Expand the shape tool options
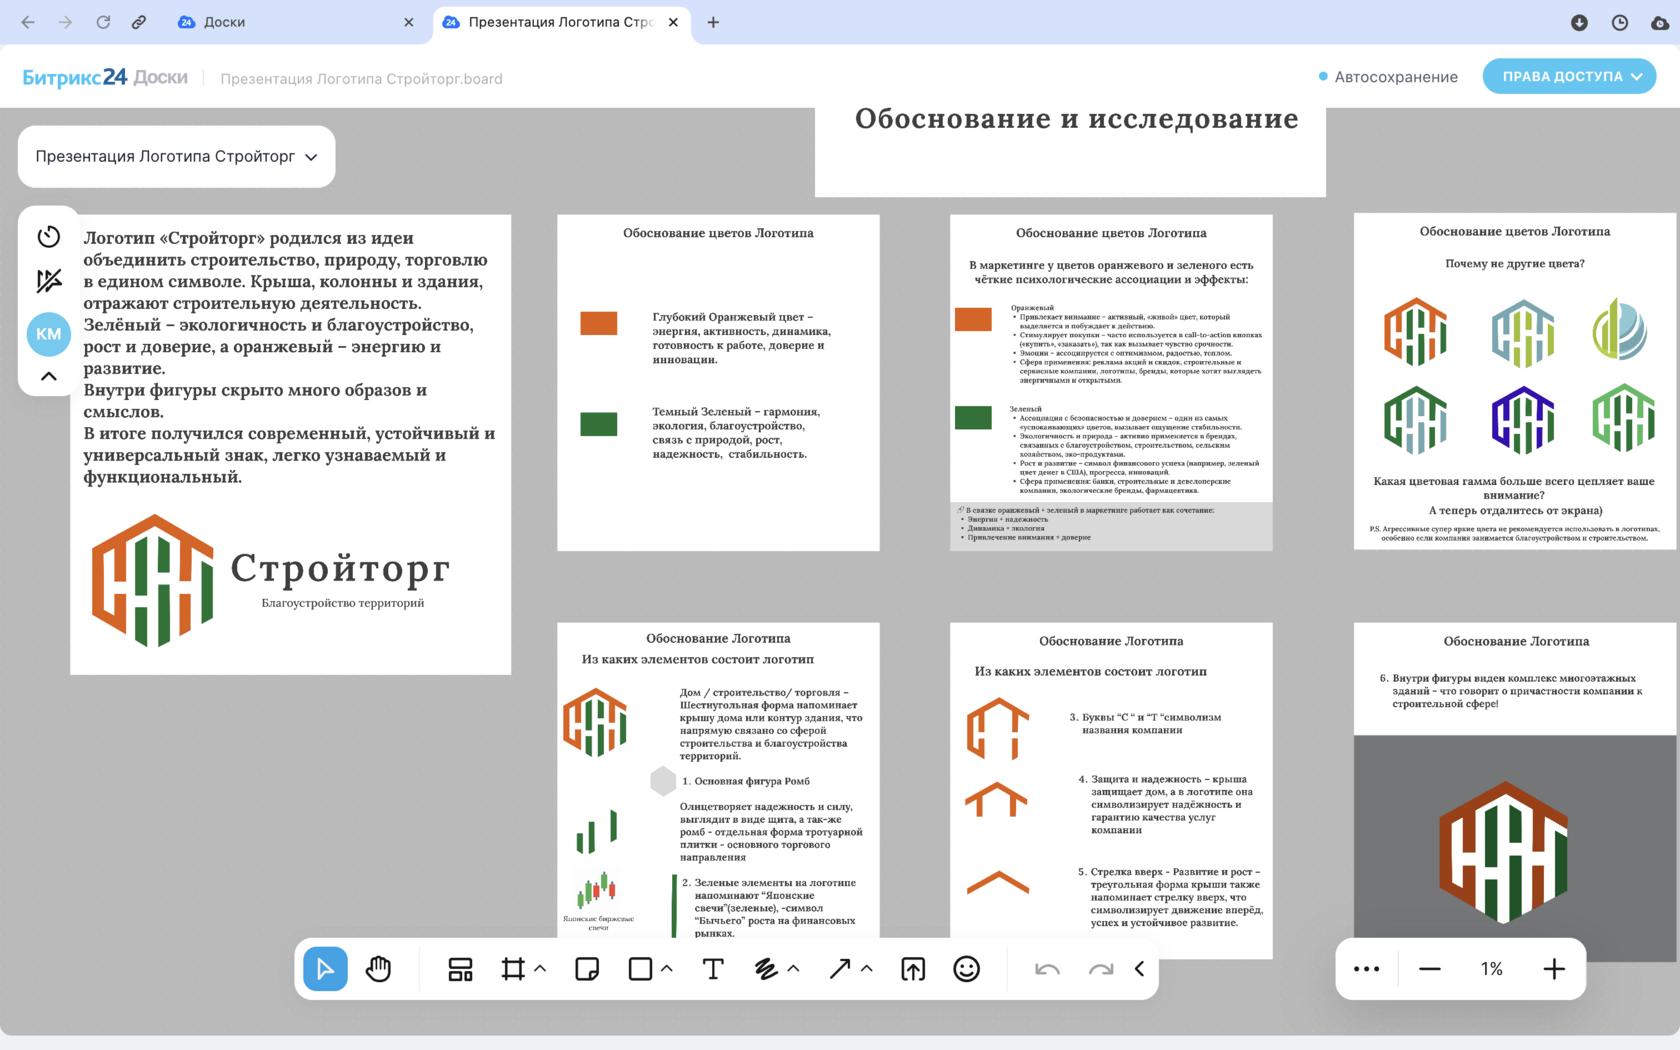1680x1050 pixels. click(x=667, y=968)
